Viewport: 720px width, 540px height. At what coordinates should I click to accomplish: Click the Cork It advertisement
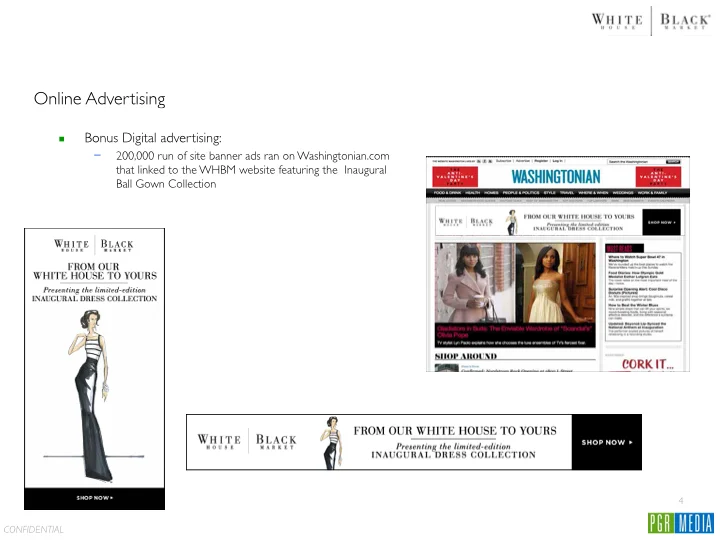[647, 364]
